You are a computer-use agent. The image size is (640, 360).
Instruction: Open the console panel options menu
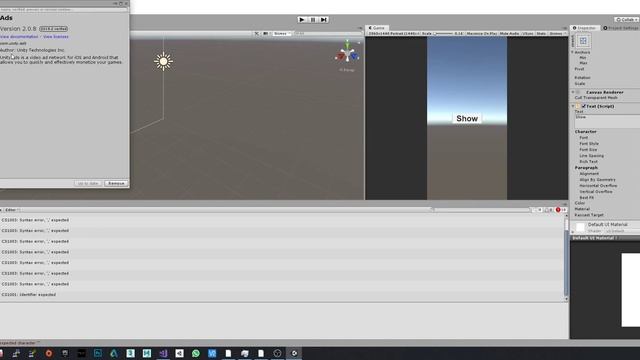coord(565,204)
